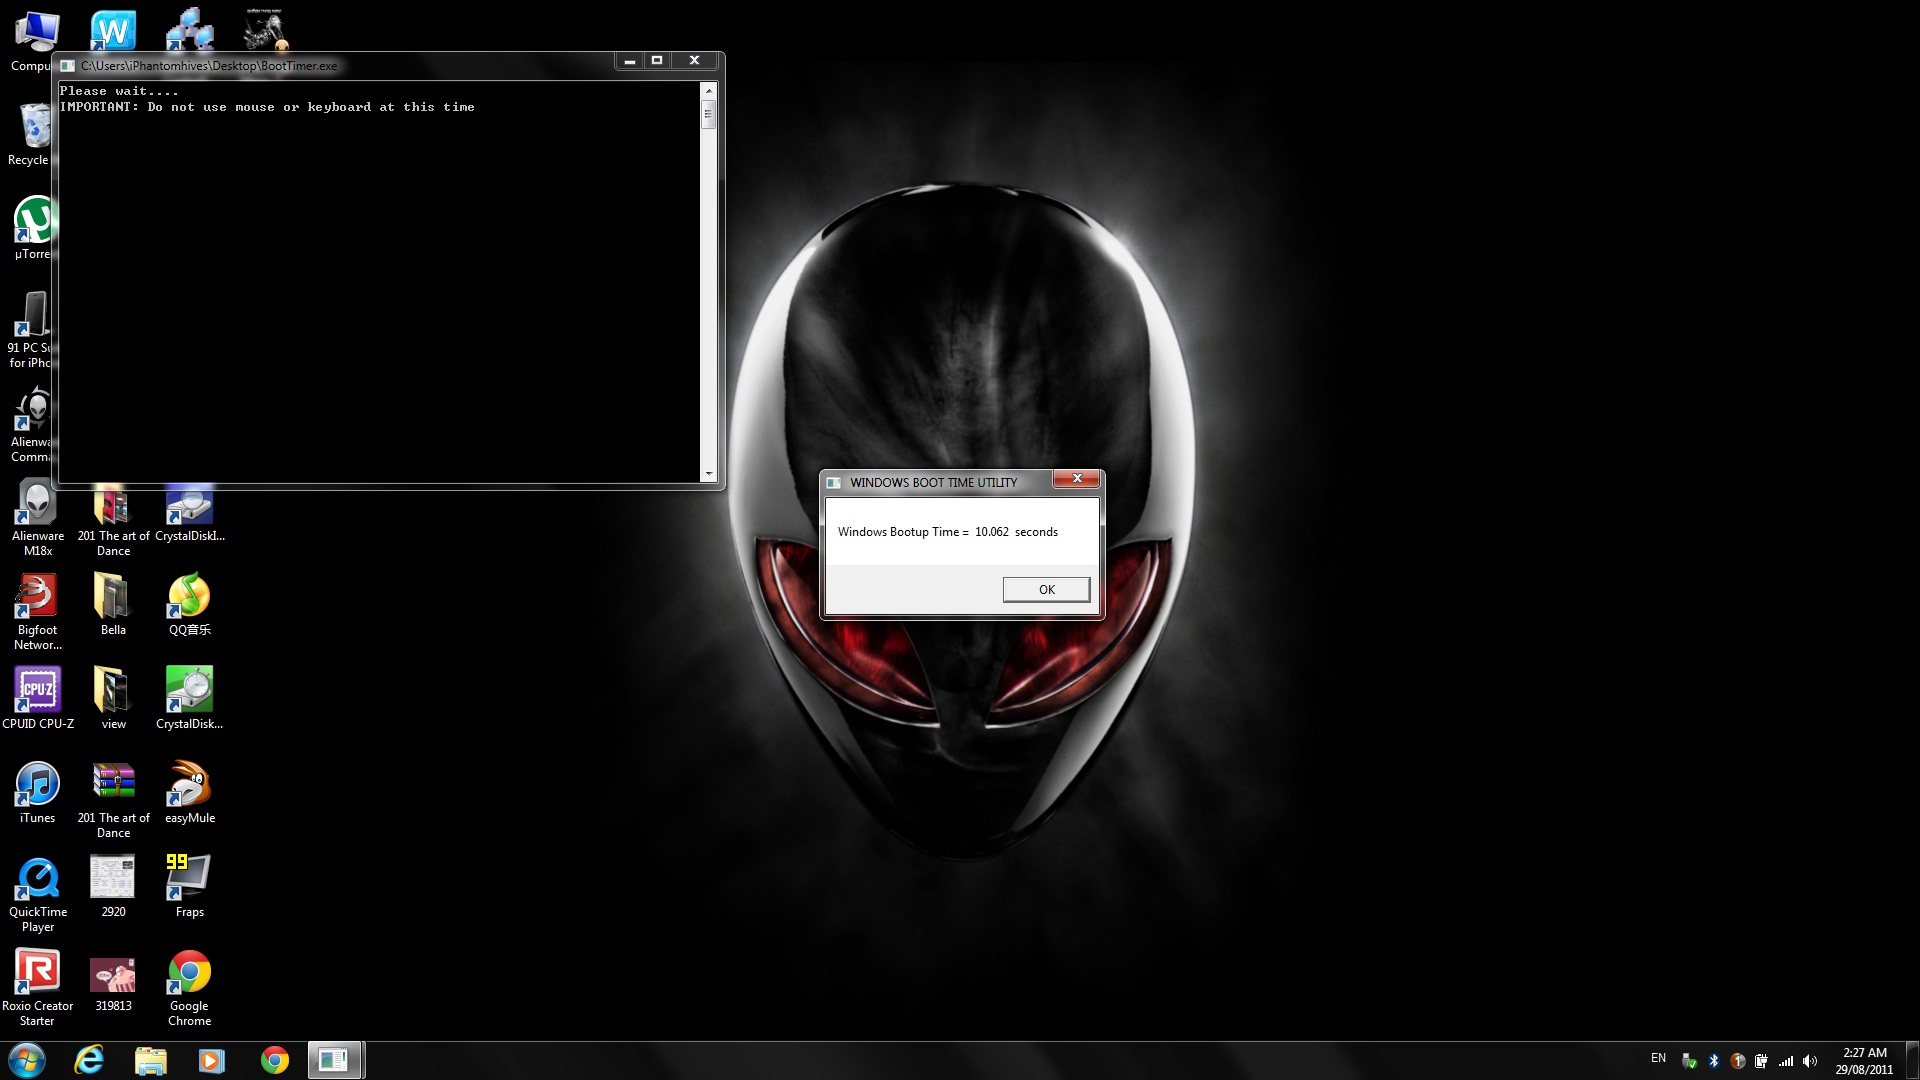This screenshot has height=1080, width=1920.
Task: Select the Fraps desktop shortcut
Action: [x=190, y=886]
